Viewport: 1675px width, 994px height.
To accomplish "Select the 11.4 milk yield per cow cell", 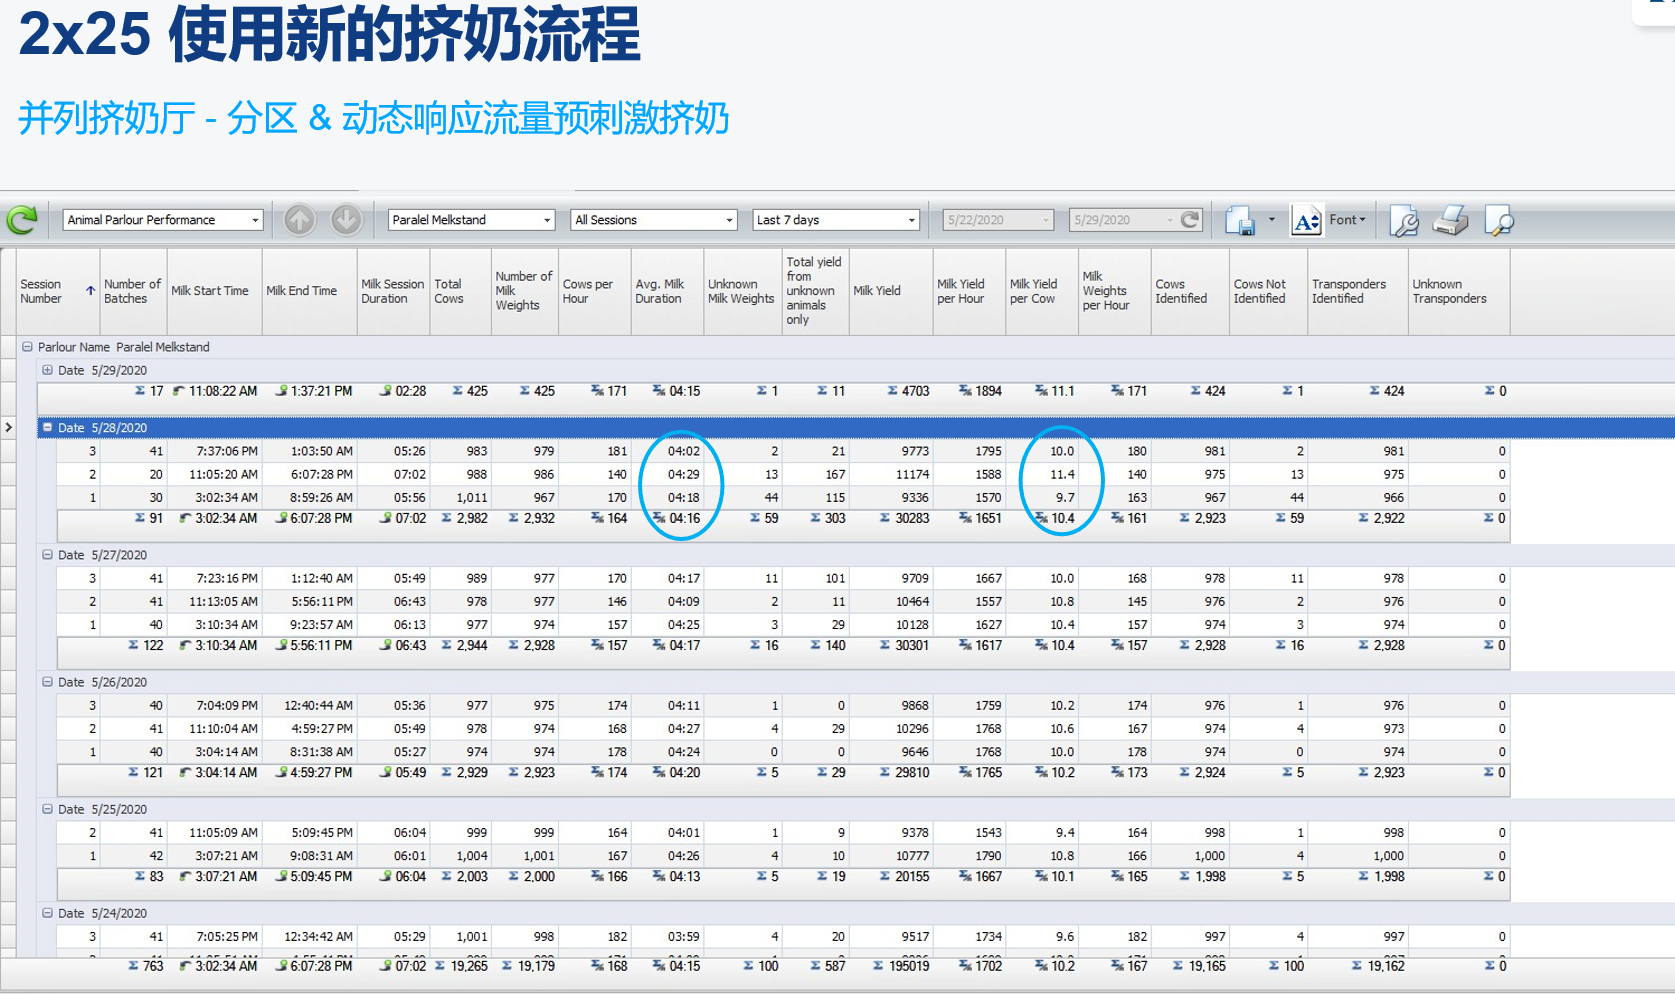I will (1042, 474).
